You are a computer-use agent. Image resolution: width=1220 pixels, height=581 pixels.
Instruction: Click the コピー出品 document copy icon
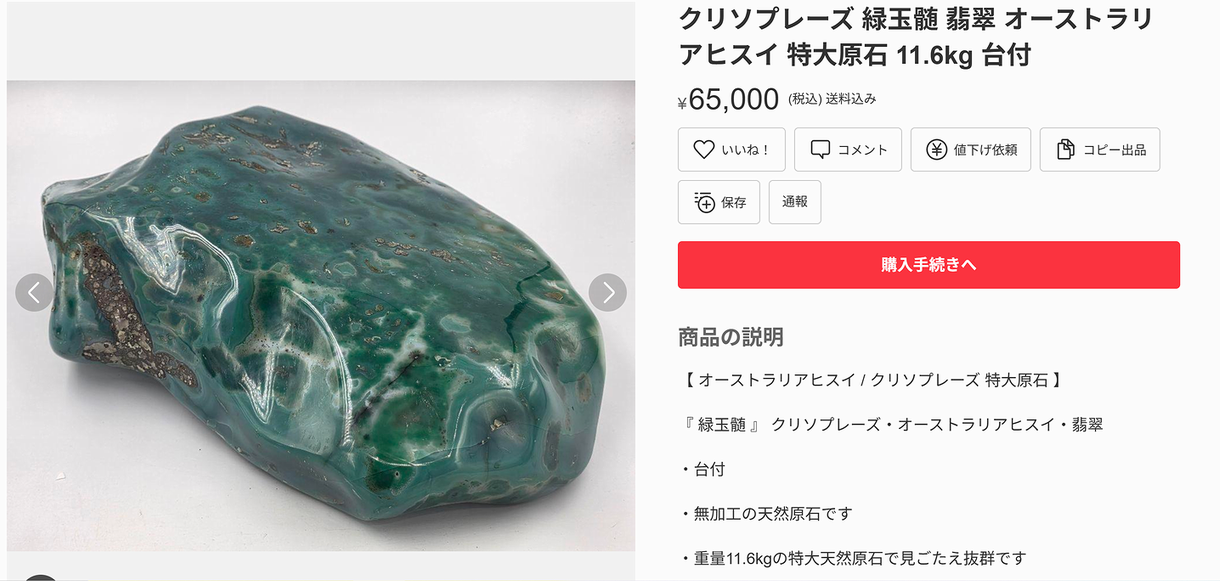pos(1065,150)
